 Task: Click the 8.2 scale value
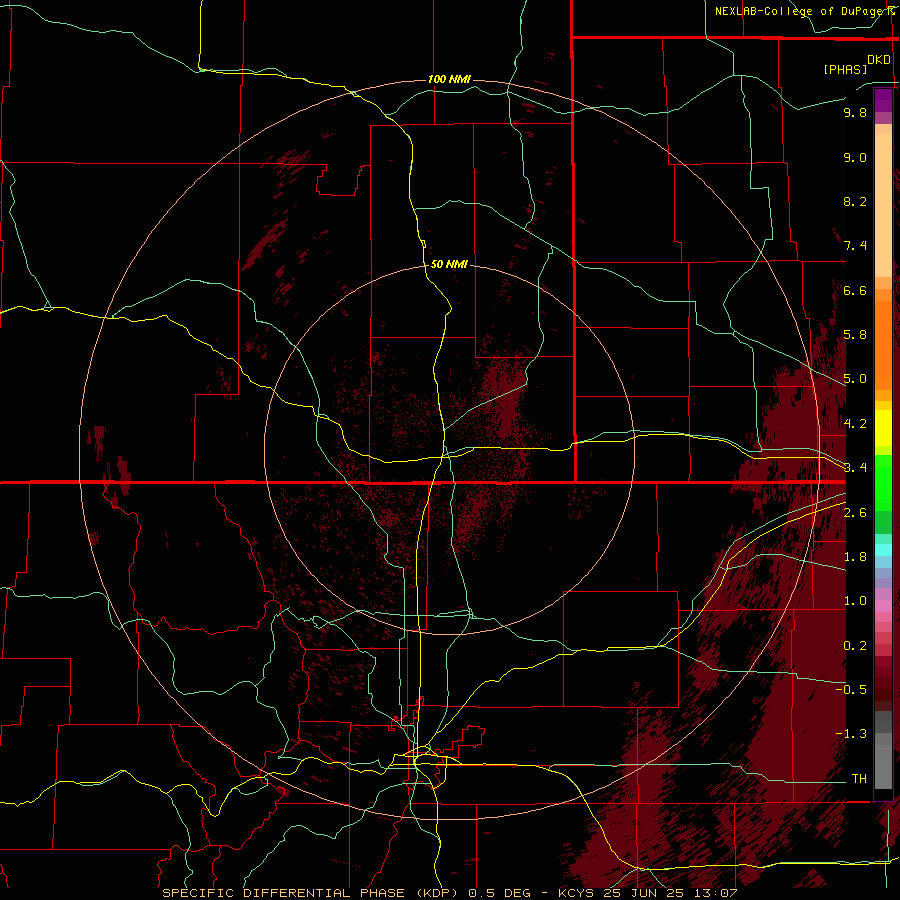(855, 201)
